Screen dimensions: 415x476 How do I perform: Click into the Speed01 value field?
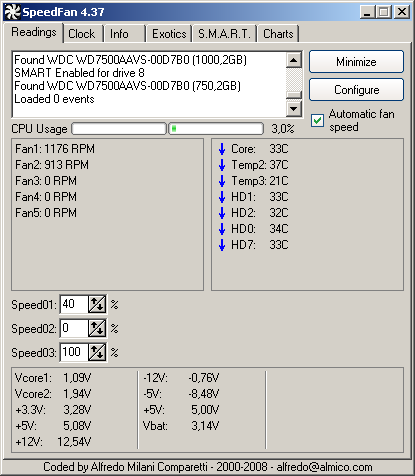click(74, 304)
